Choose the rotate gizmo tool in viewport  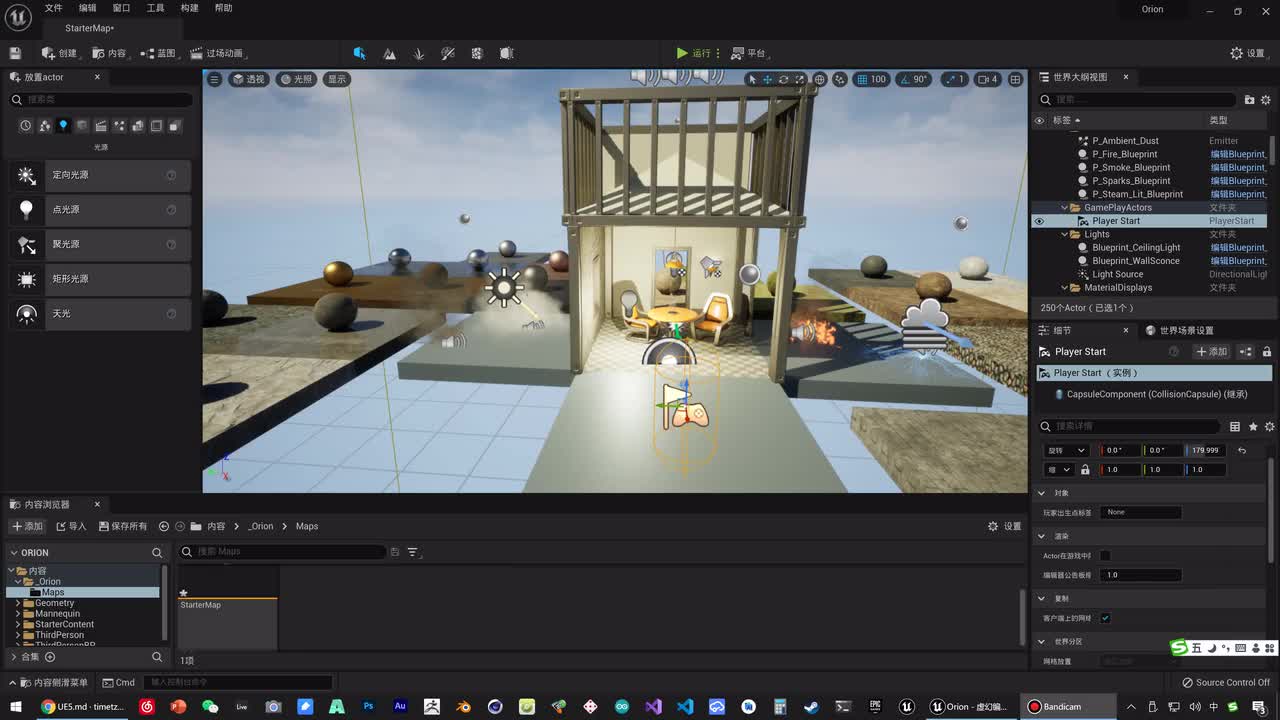click(783, 79)
